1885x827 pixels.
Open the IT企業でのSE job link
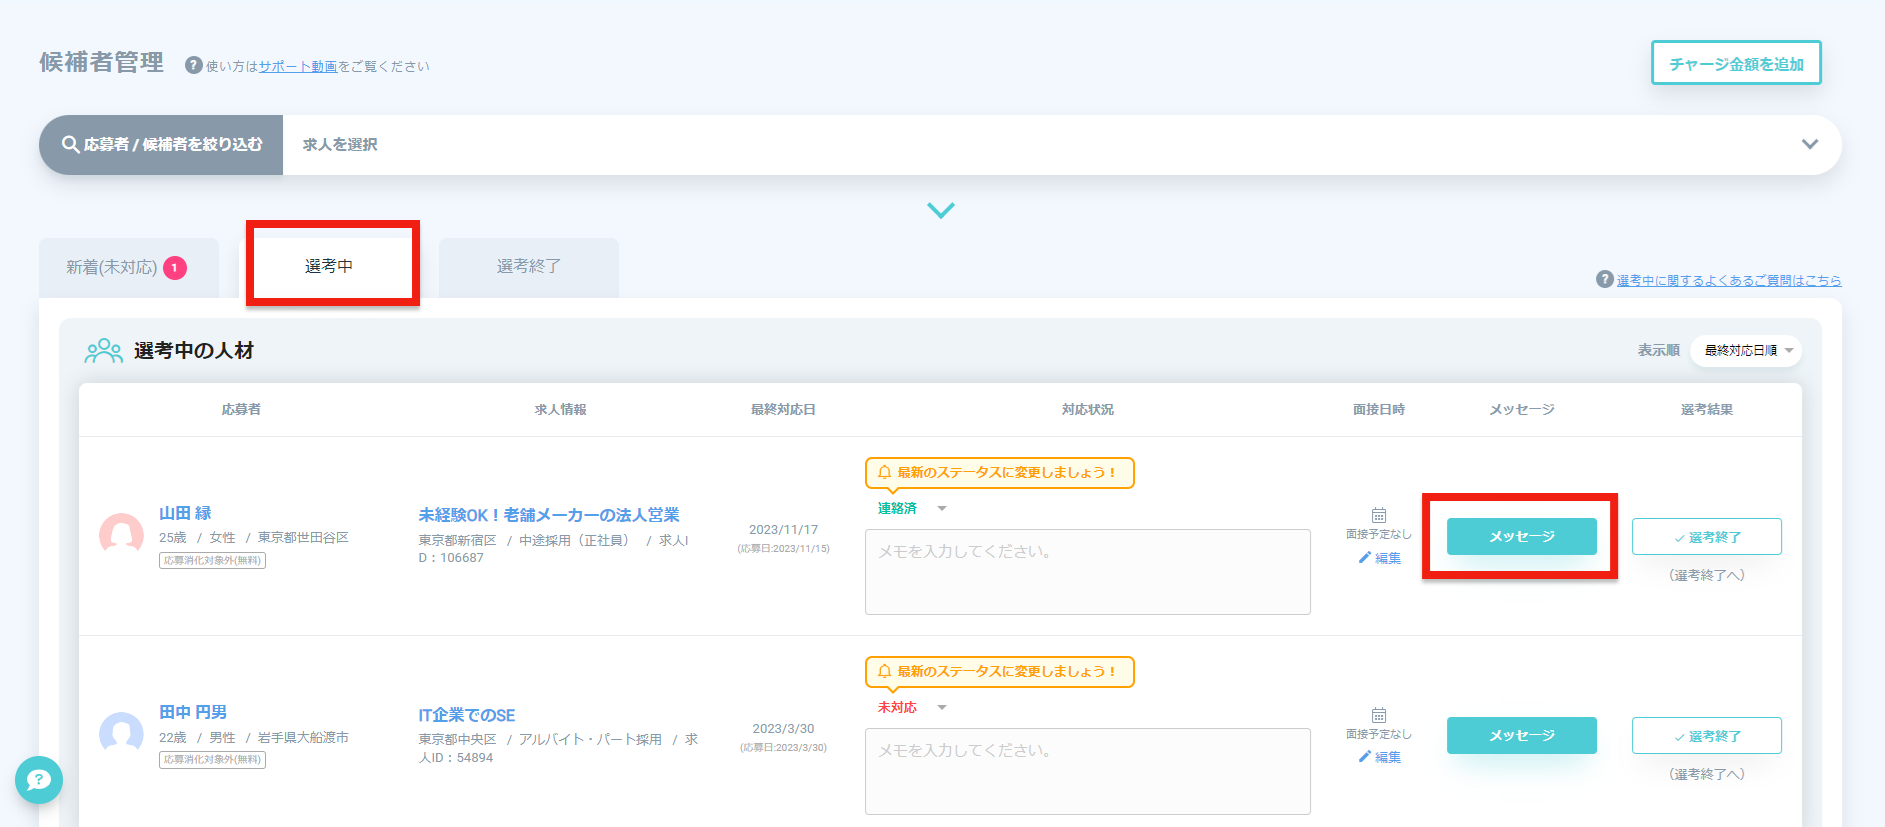467,715
